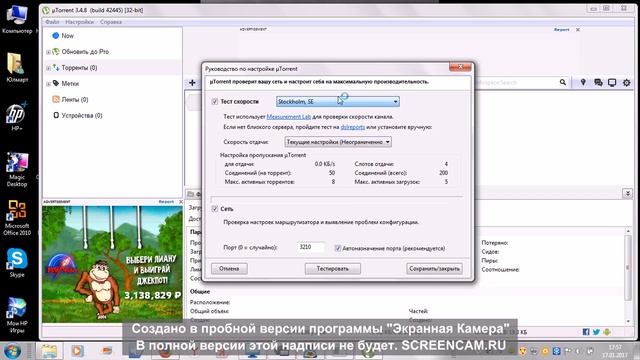Open the Обновить до Pro sidebar entry
This screenshot has height=360, width=640.
(x=85, y=52)
